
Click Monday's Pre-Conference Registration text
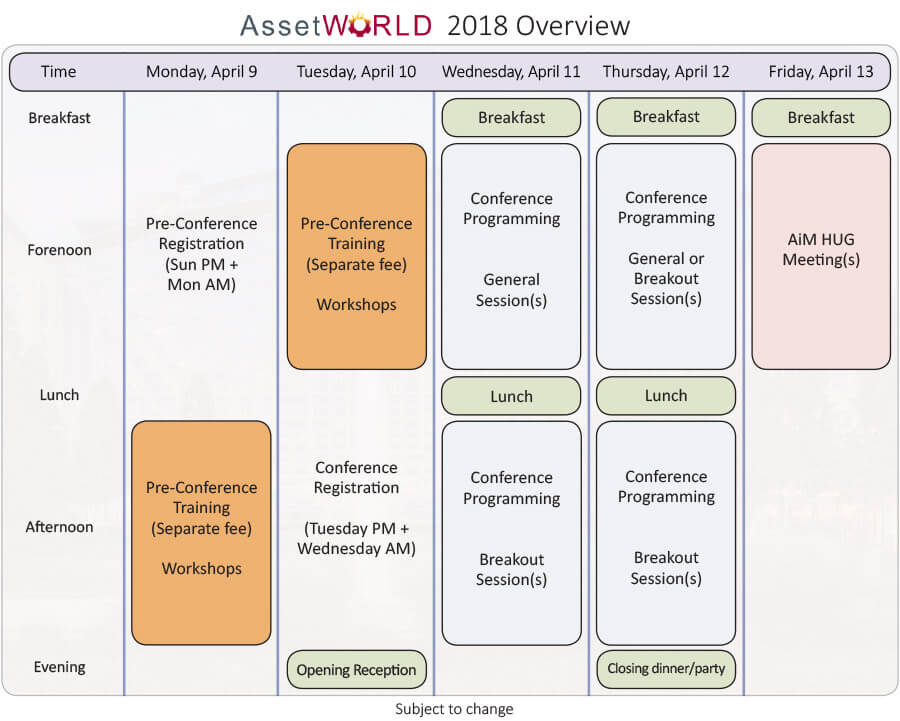(201, 254)
